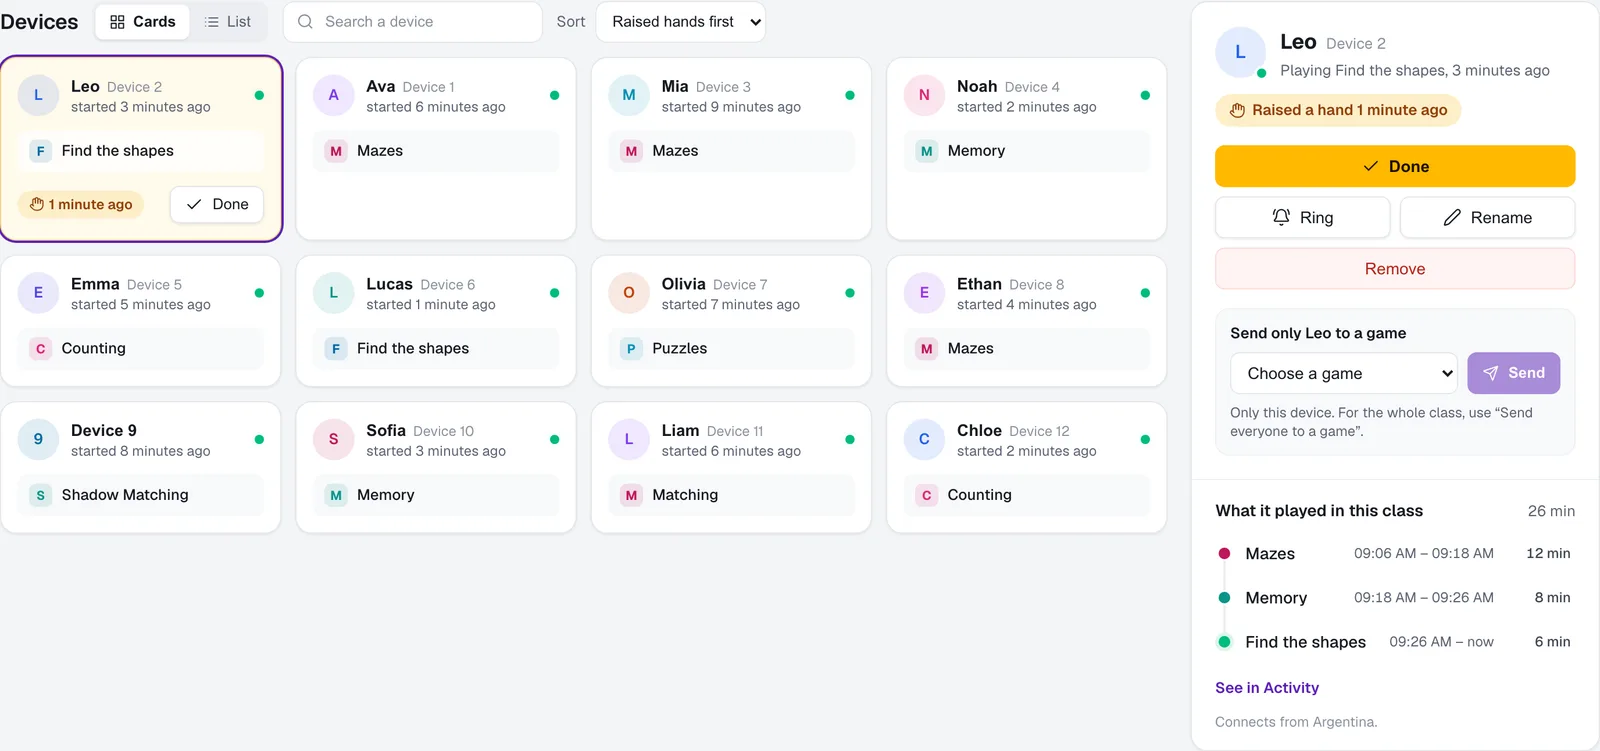Click Leo's L avatar on device card
The height and width of the screenshot is (751, 1600).
39,95
